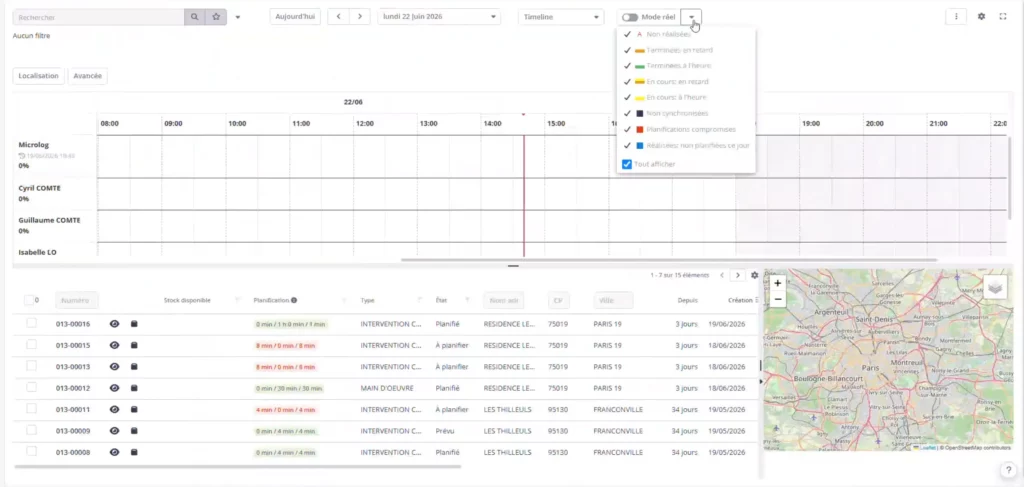Zoom in on the map
This screenshot has height=487, width=1024.
pyautogui.click(x=777, y=283)
